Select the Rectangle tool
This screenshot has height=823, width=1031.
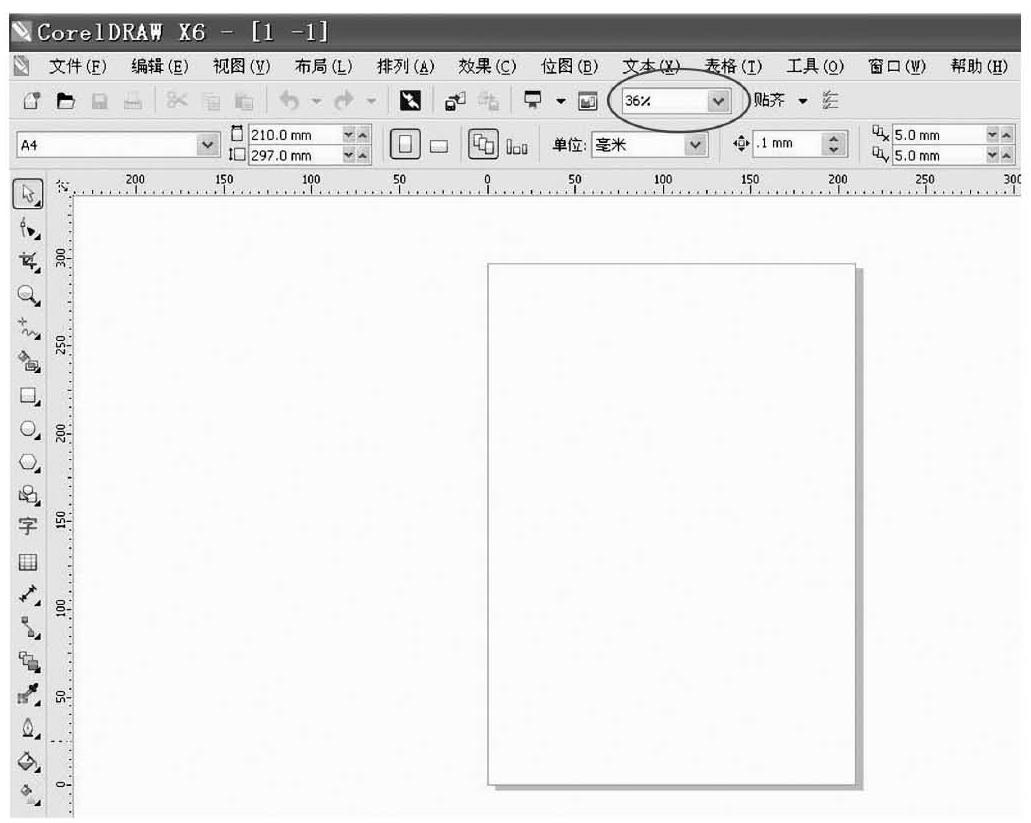pos(28,395)
